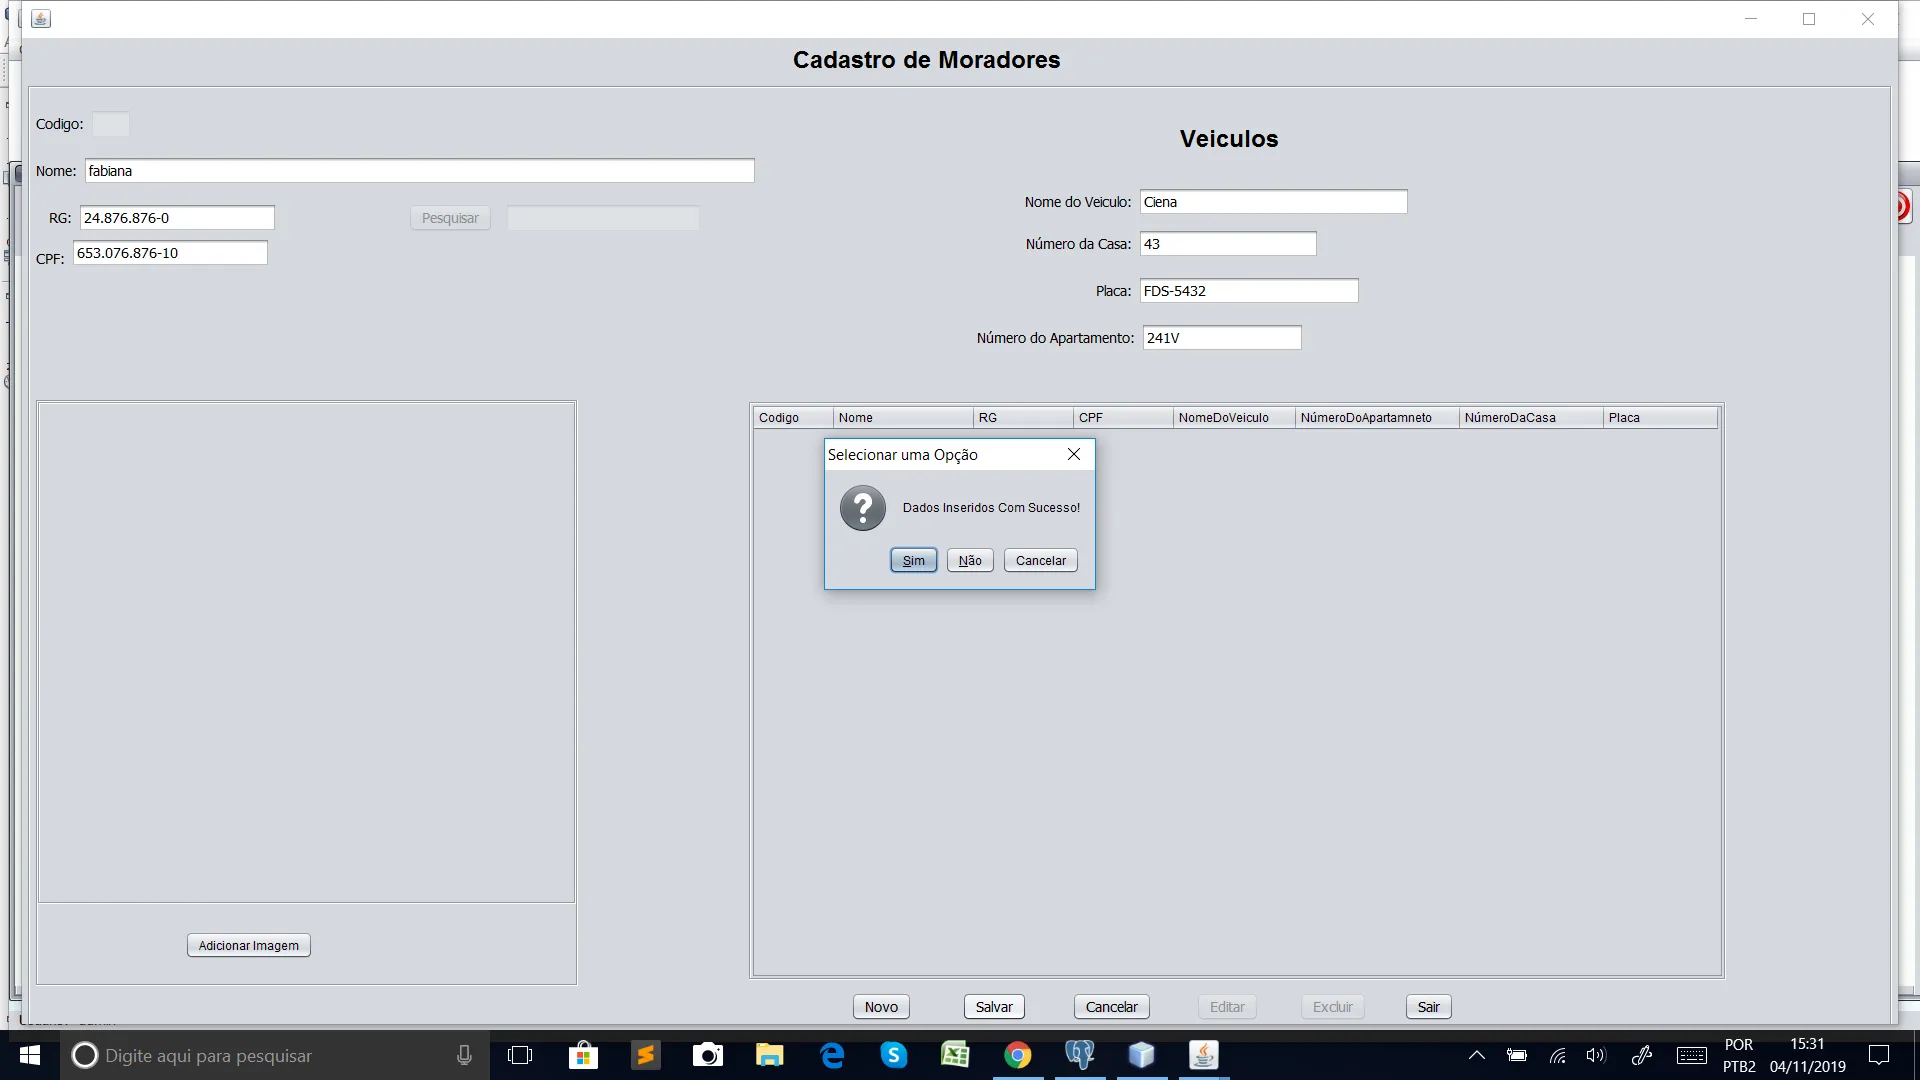Click the Placa input field
This screenshot has width=1920, height=1080.
coord(1248,291)
